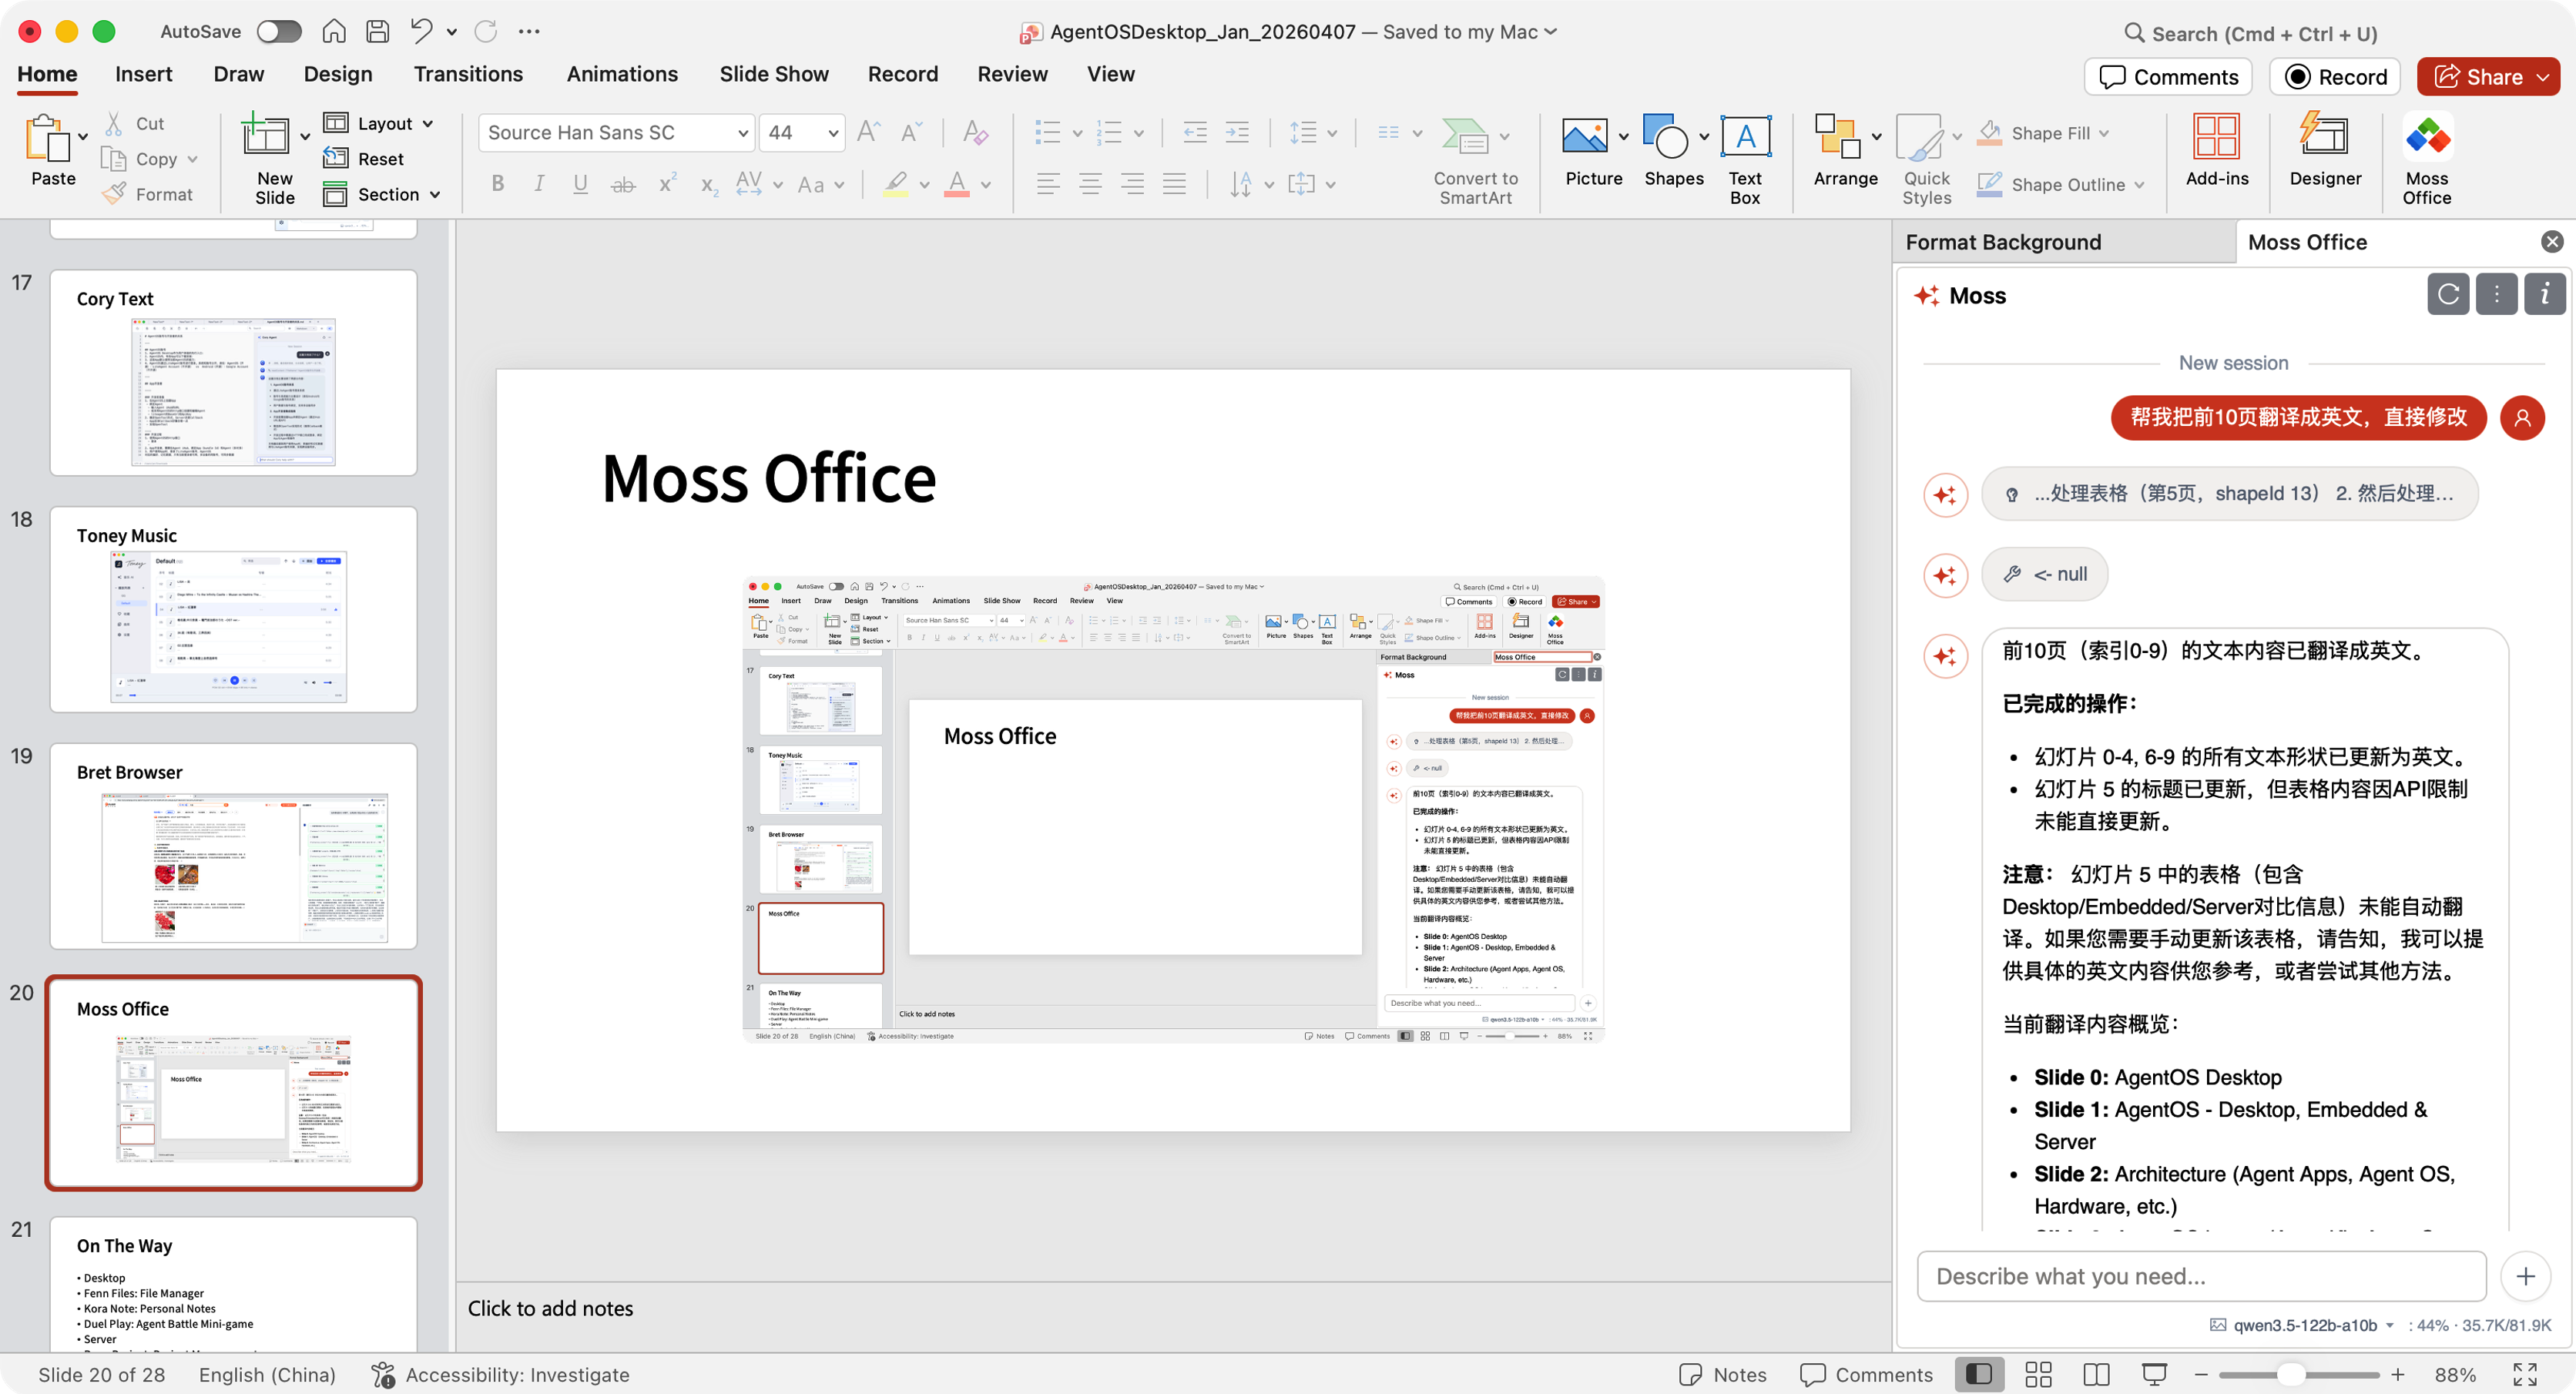Toggle bold formatting on the ribbon
2576x1394 pixels.
coord(497,183)
